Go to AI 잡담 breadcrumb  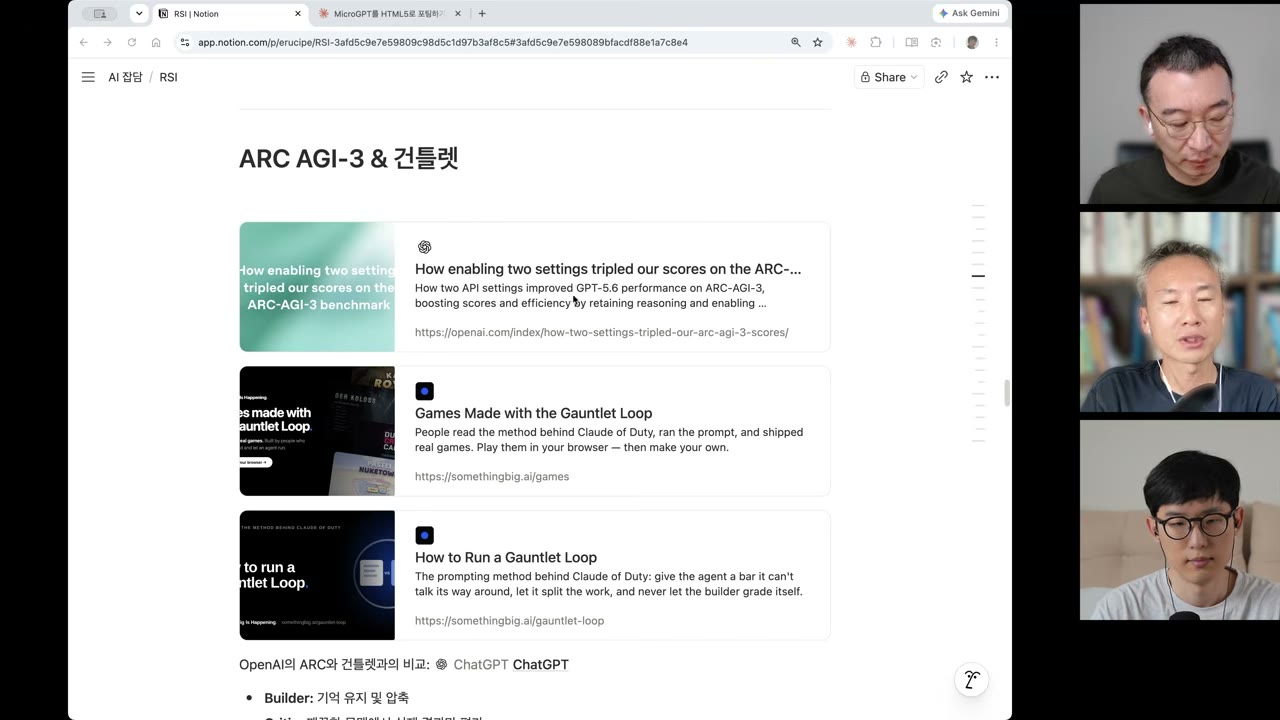(125, 77)
